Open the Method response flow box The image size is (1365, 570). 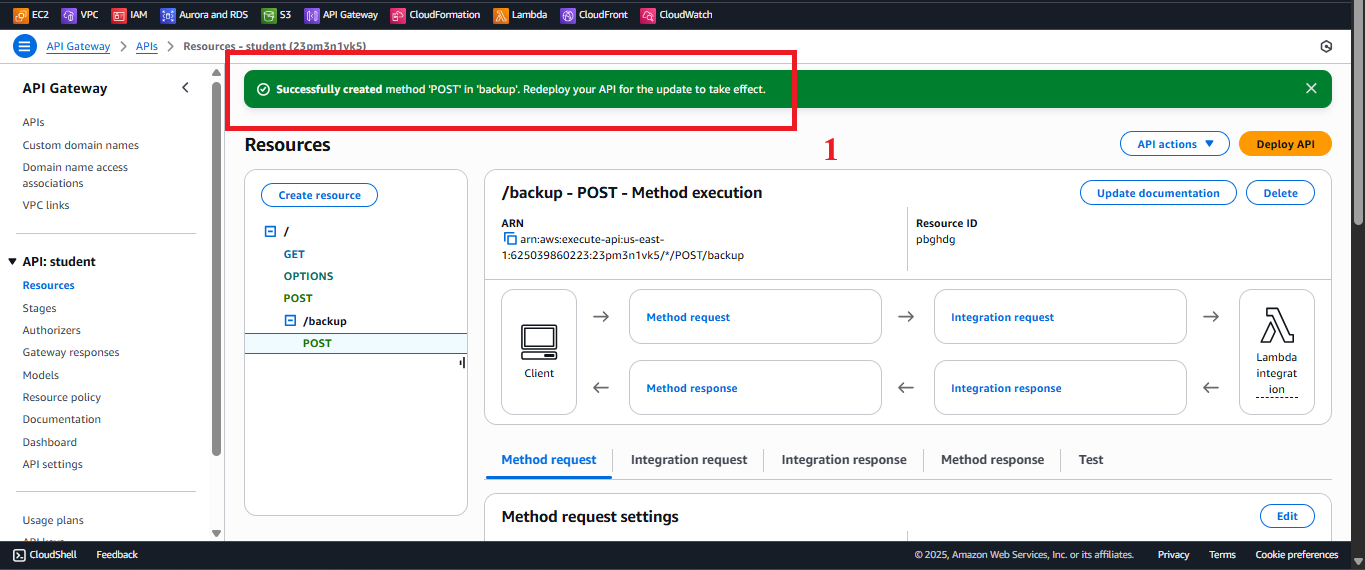tap(755, 388)
